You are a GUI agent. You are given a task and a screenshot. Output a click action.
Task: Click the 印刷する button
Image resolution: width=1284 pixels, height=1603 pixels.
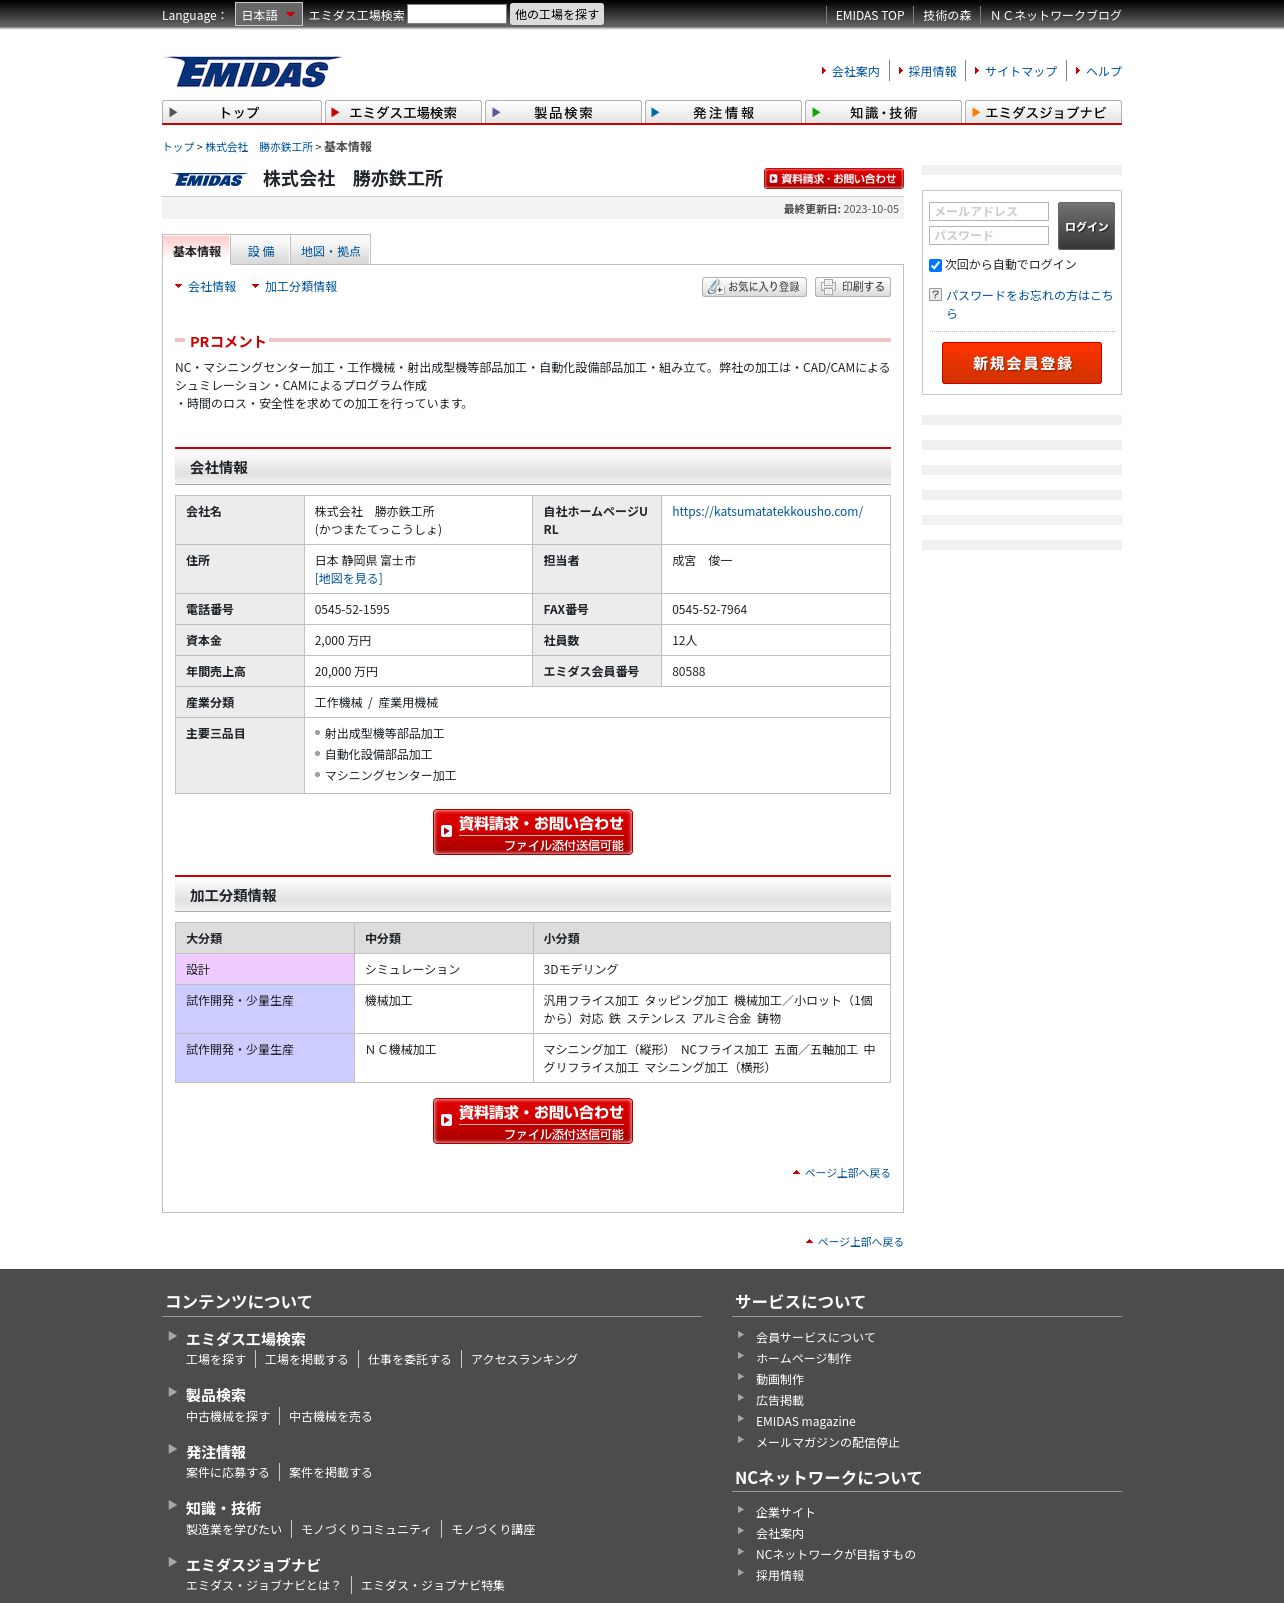point(853,287)
